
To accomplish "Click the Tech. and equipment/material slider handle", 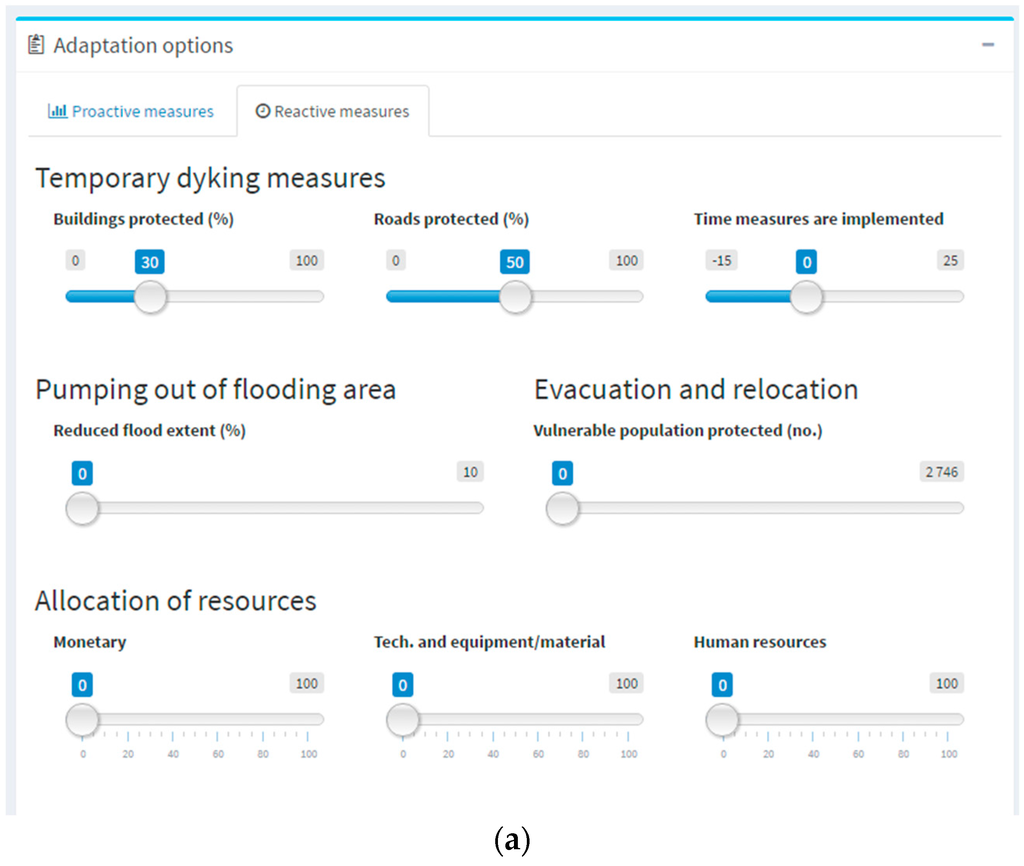I will coord(403,719).
